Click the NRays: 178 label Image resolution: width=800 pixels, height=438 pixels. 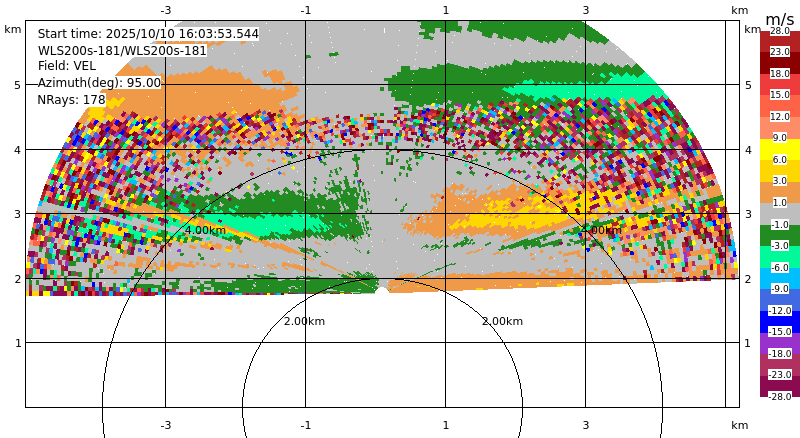point(71,100)
